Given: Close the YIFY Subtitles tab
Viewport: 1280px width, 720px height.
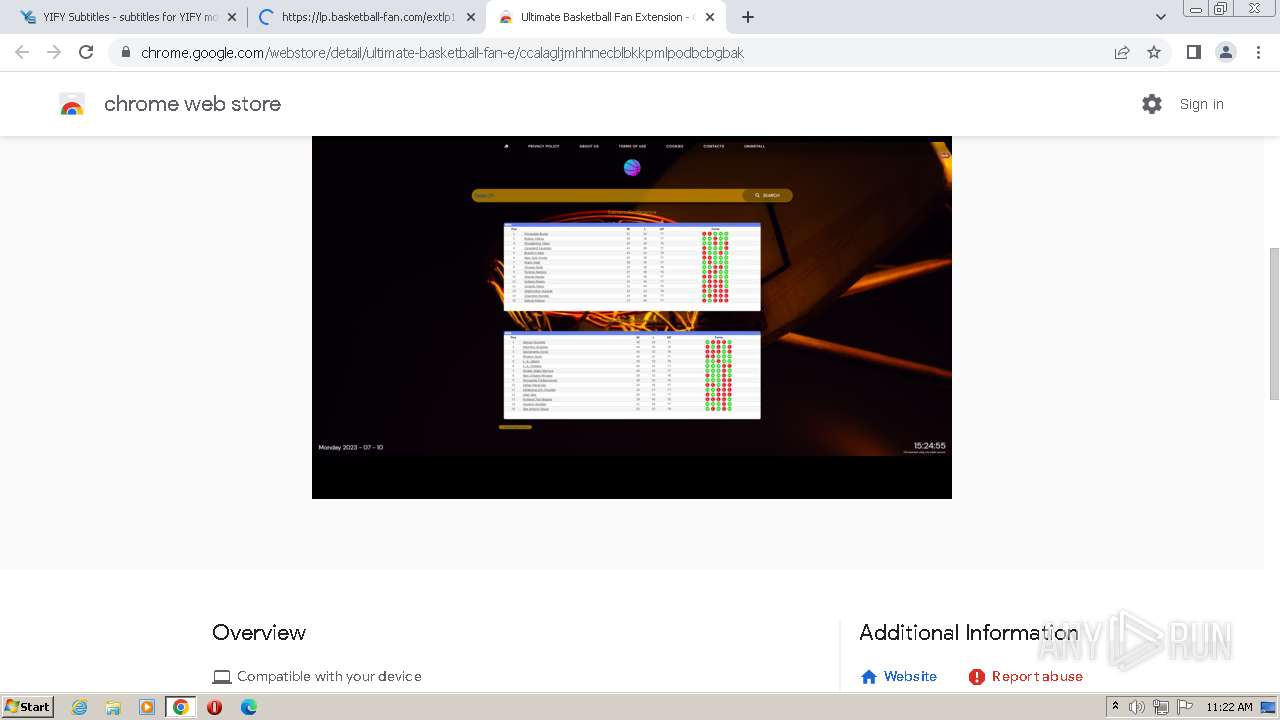Looking at the screenshot, I should click(232, 17).
